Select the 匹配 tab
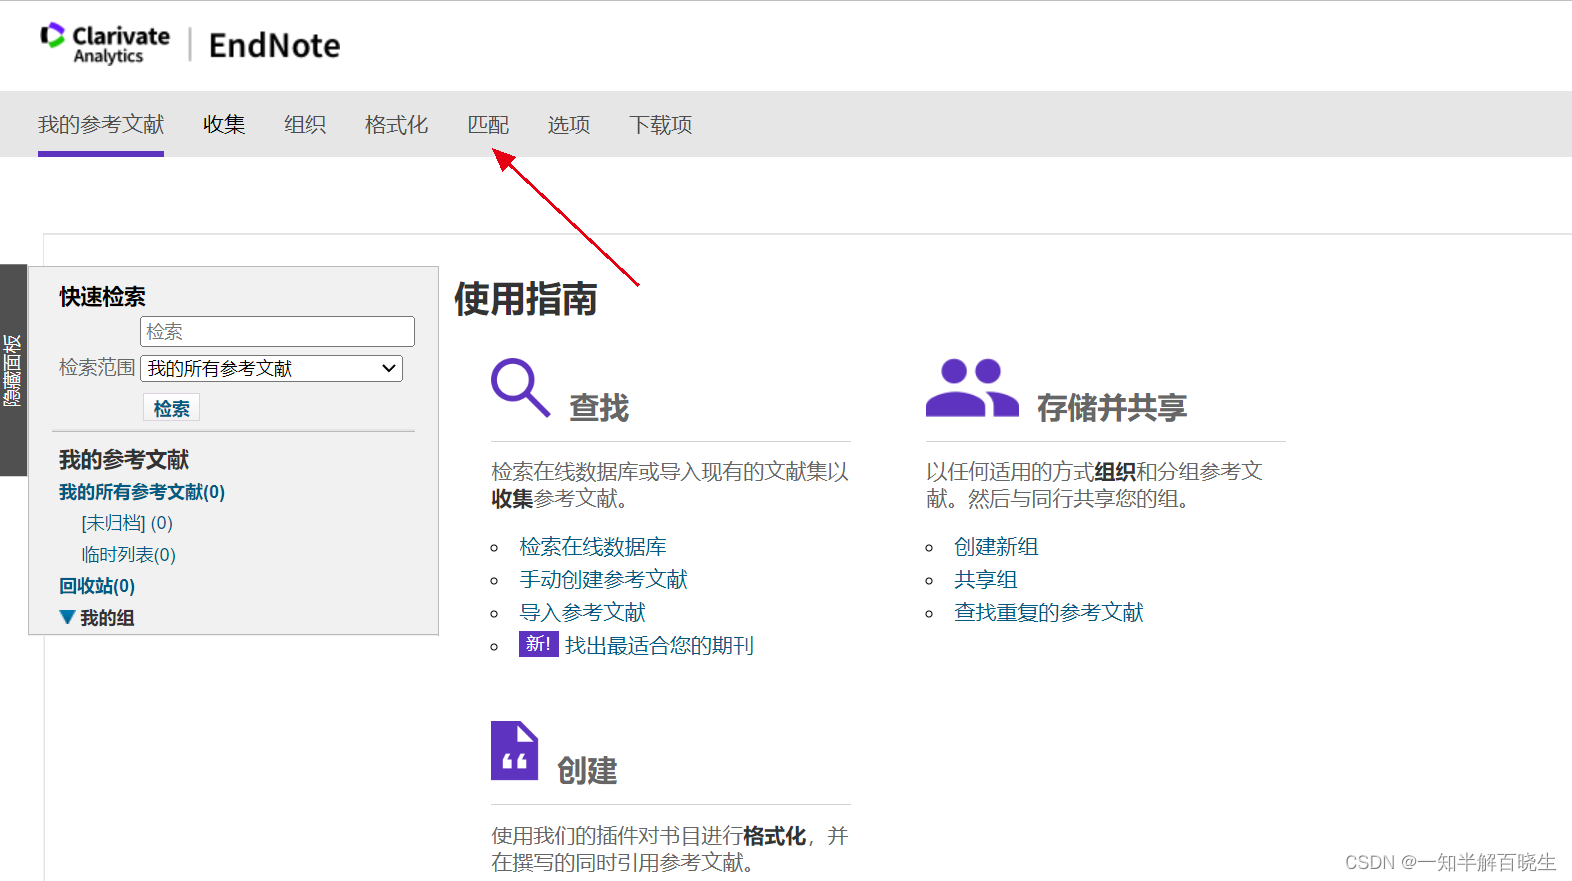The width and height of the screenshot is (1572, 881). 488,125
